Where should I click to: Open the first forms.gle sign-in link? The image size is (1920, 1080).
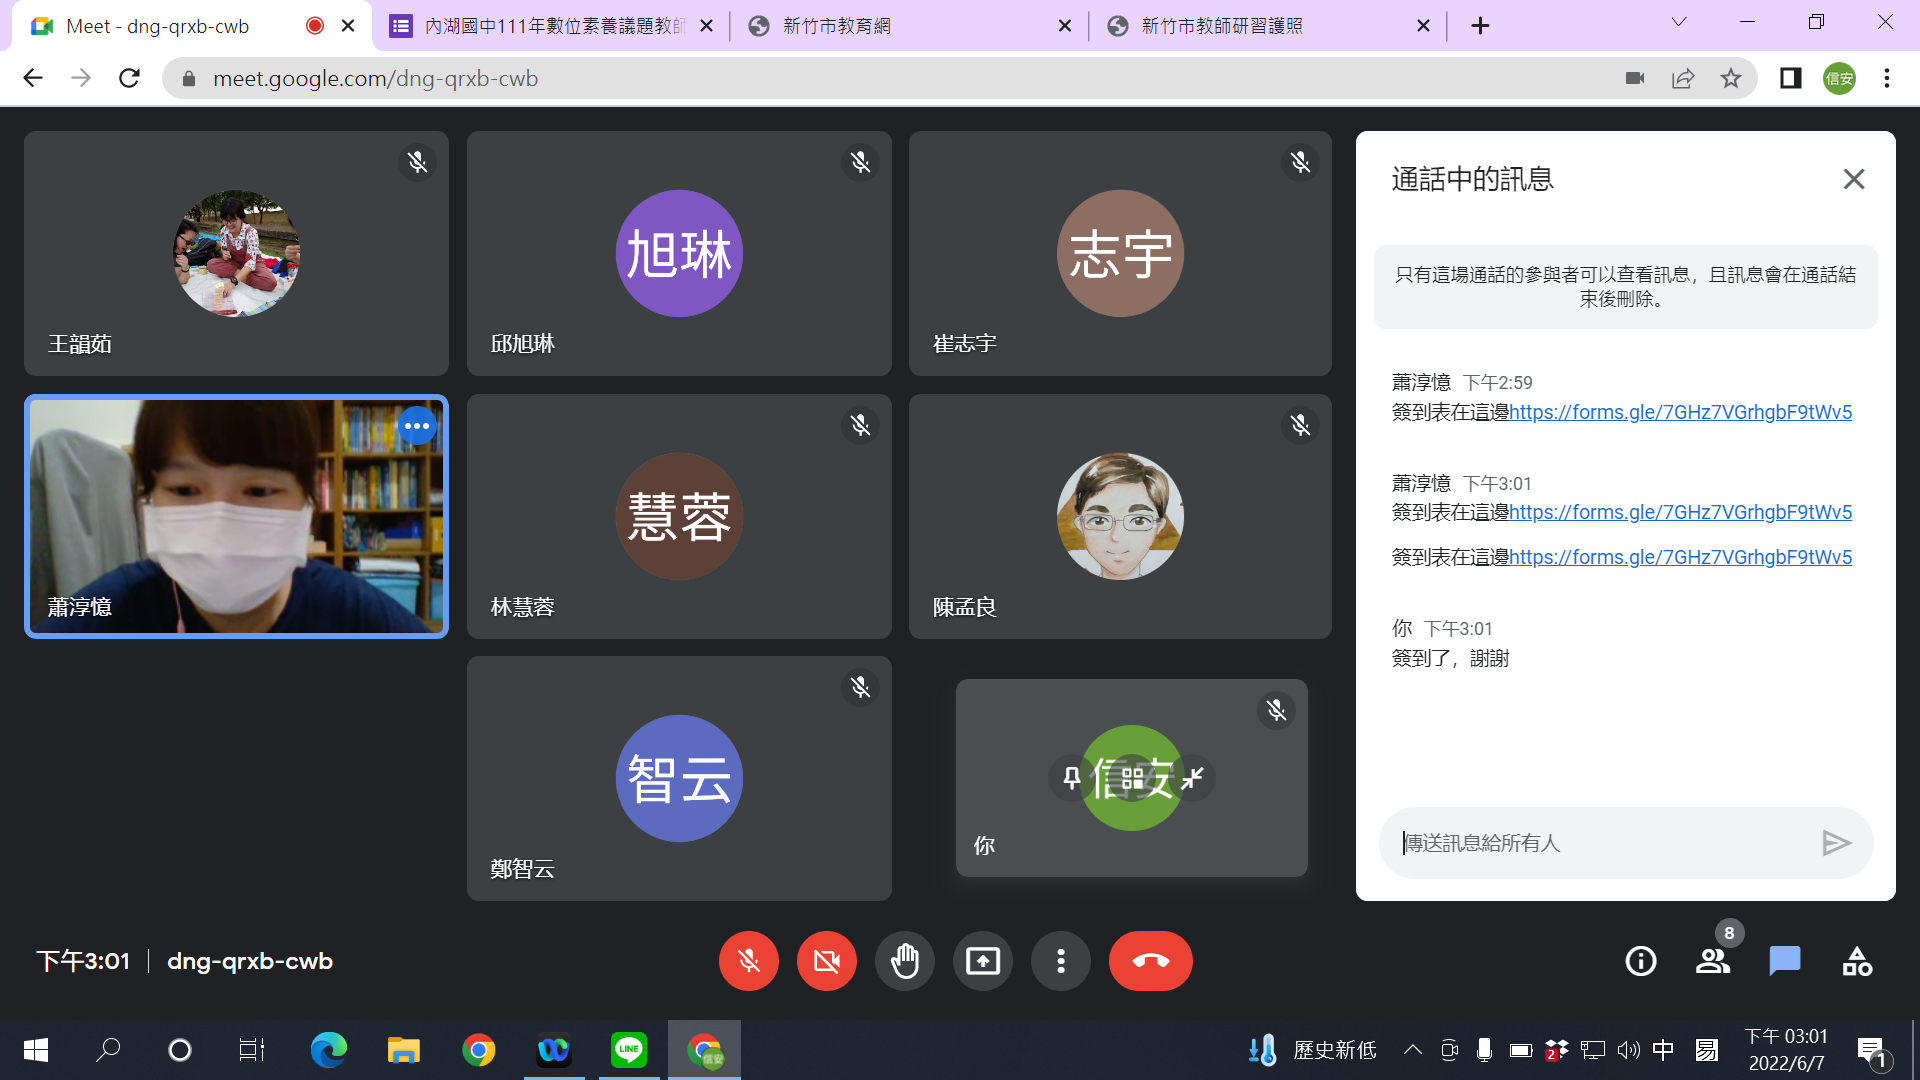click(1680, 412)
